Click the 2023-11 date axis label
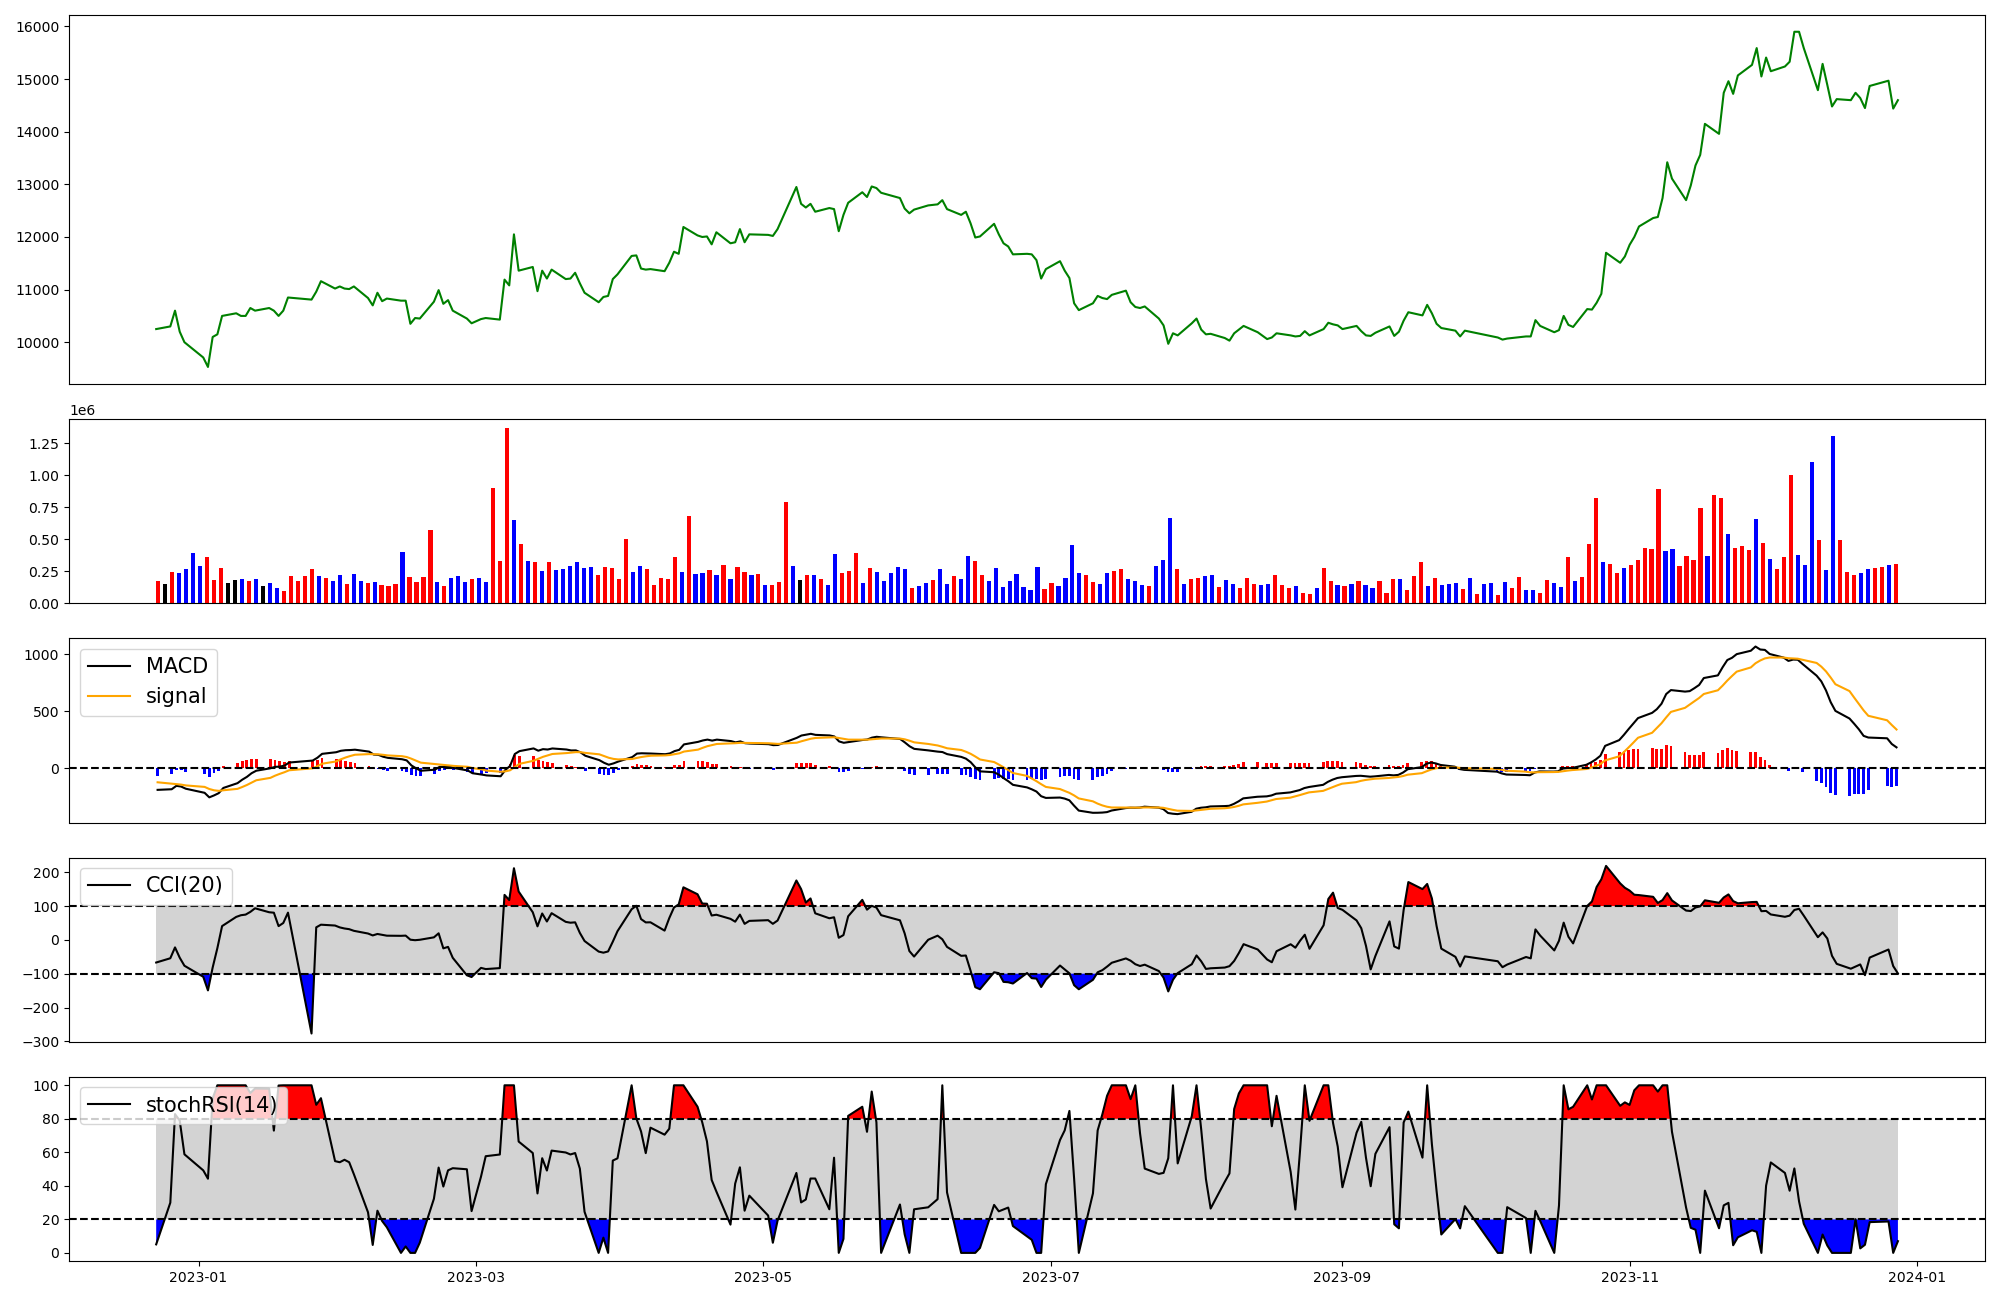Viewport: 2000px width, 1300px height. 1630,1277
